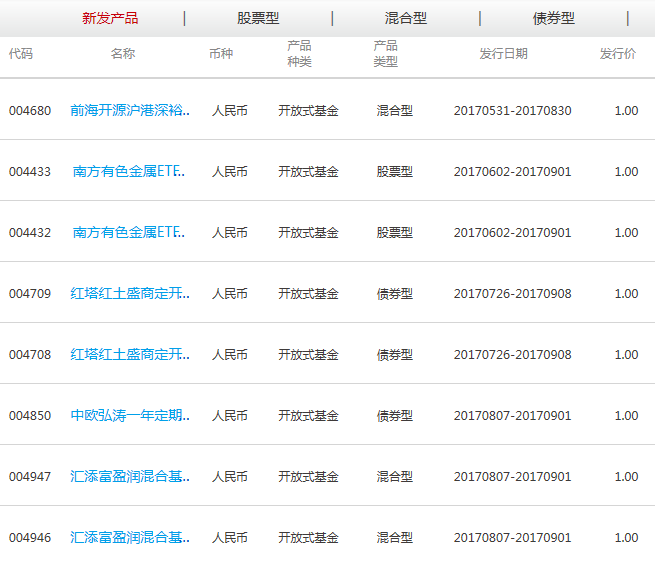
Task: Select fund code 004680
Action: (x=30, y=111)
